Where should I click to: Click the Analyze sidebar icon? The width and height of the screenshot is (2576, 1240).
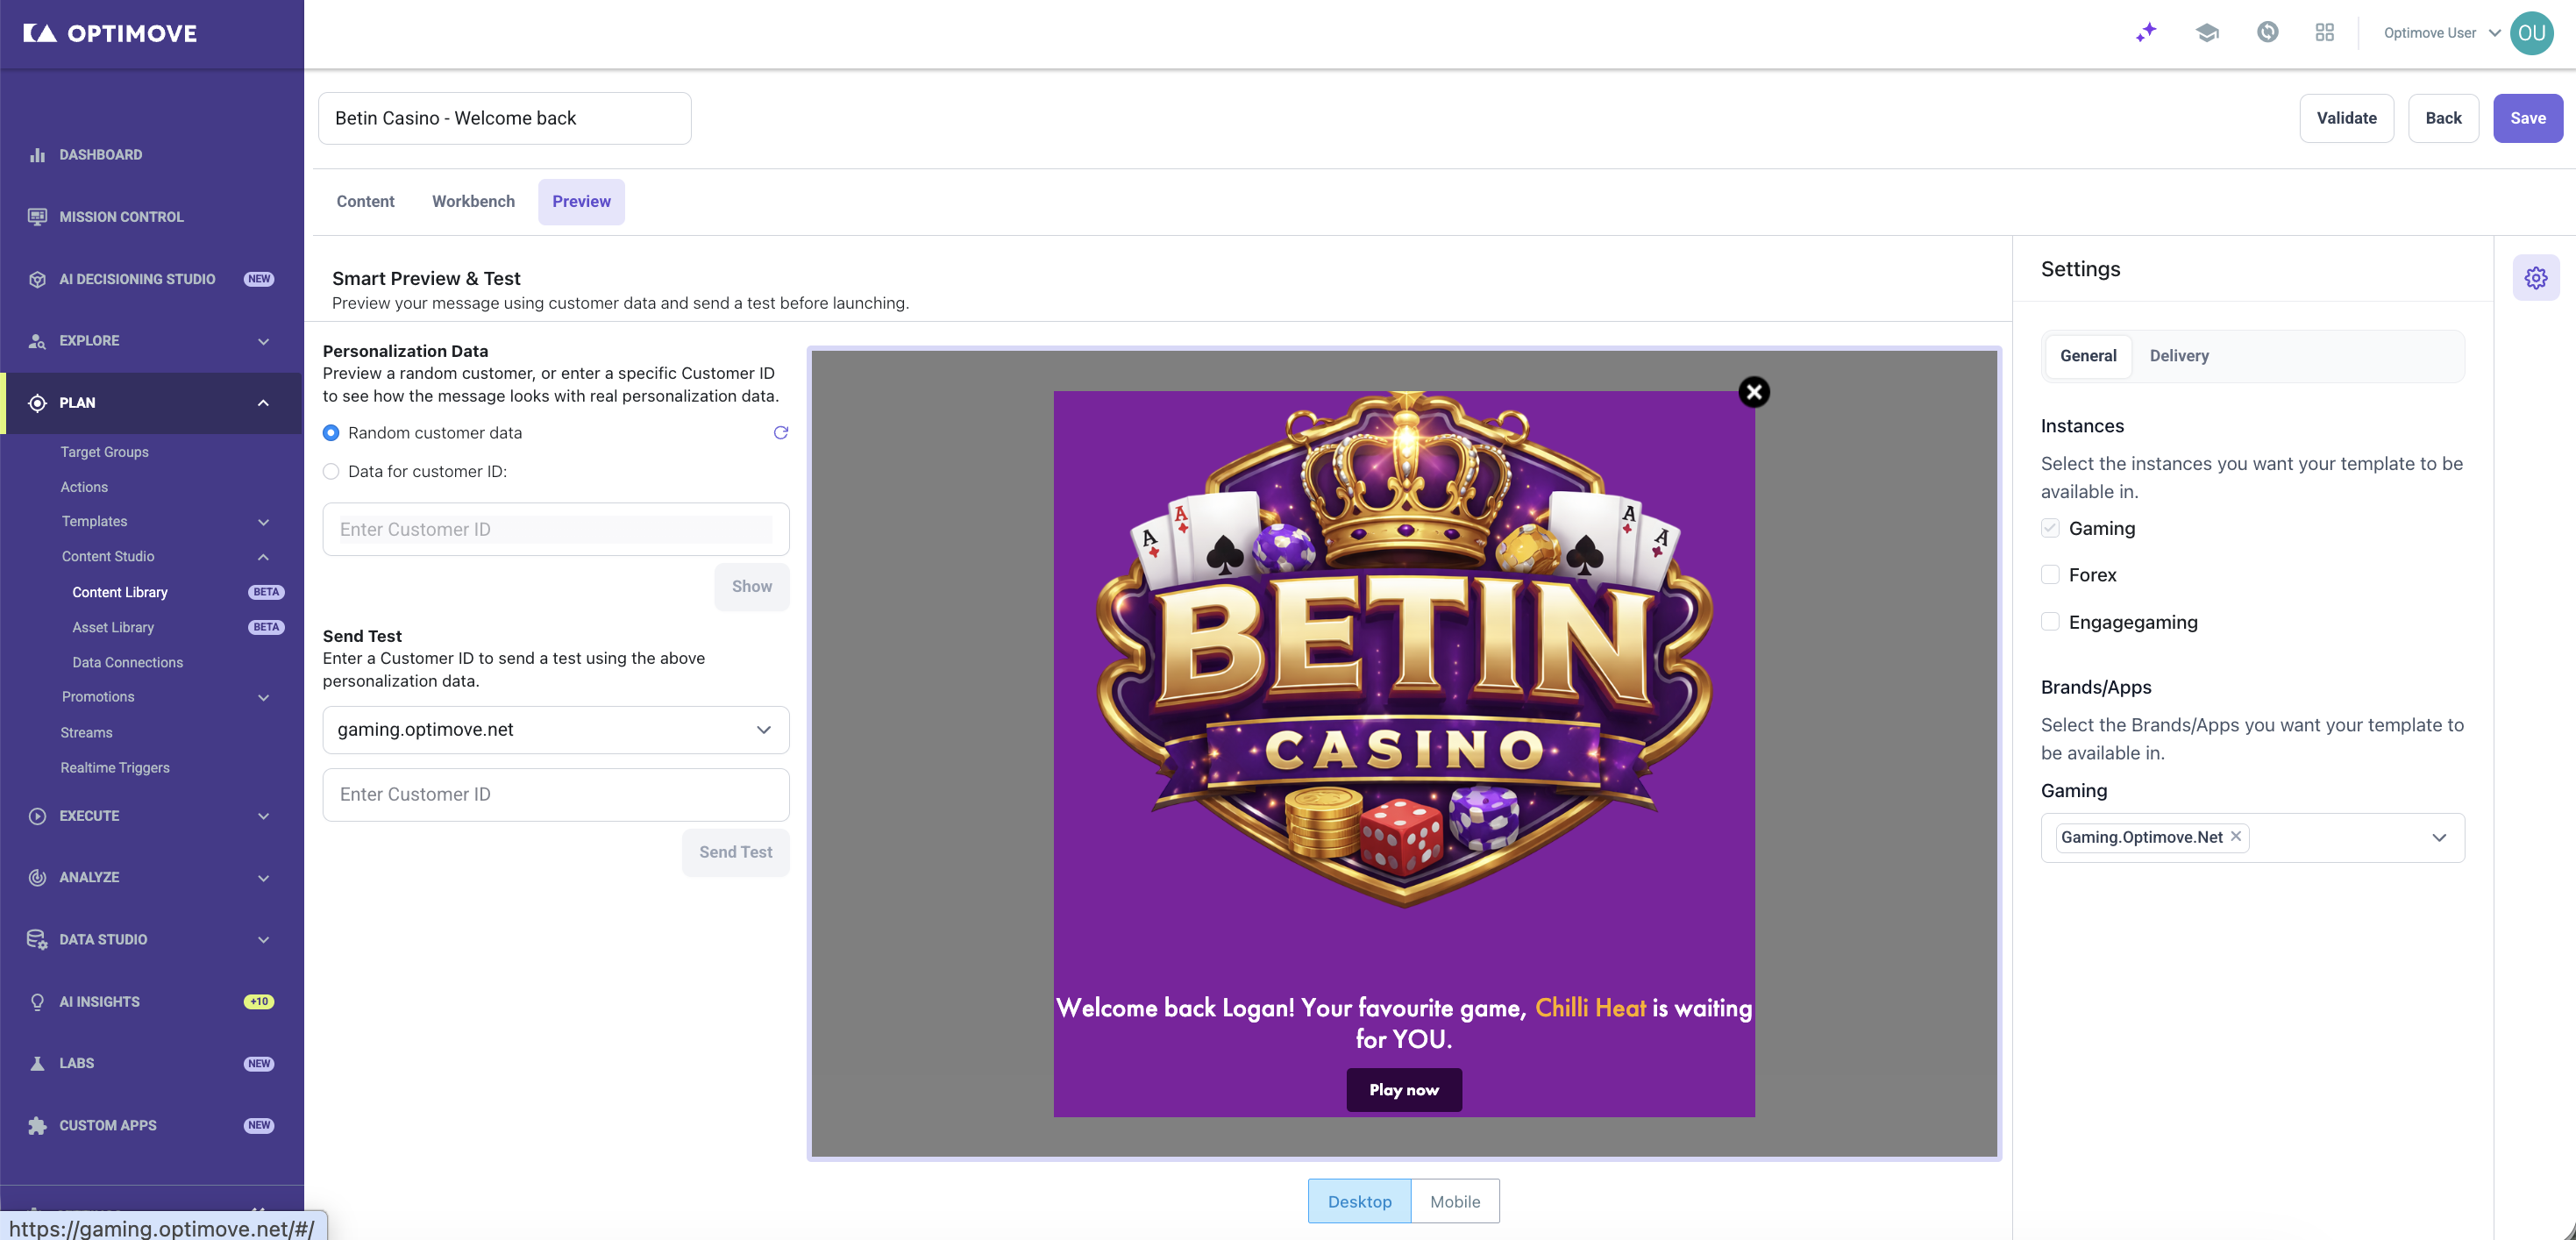37,877
